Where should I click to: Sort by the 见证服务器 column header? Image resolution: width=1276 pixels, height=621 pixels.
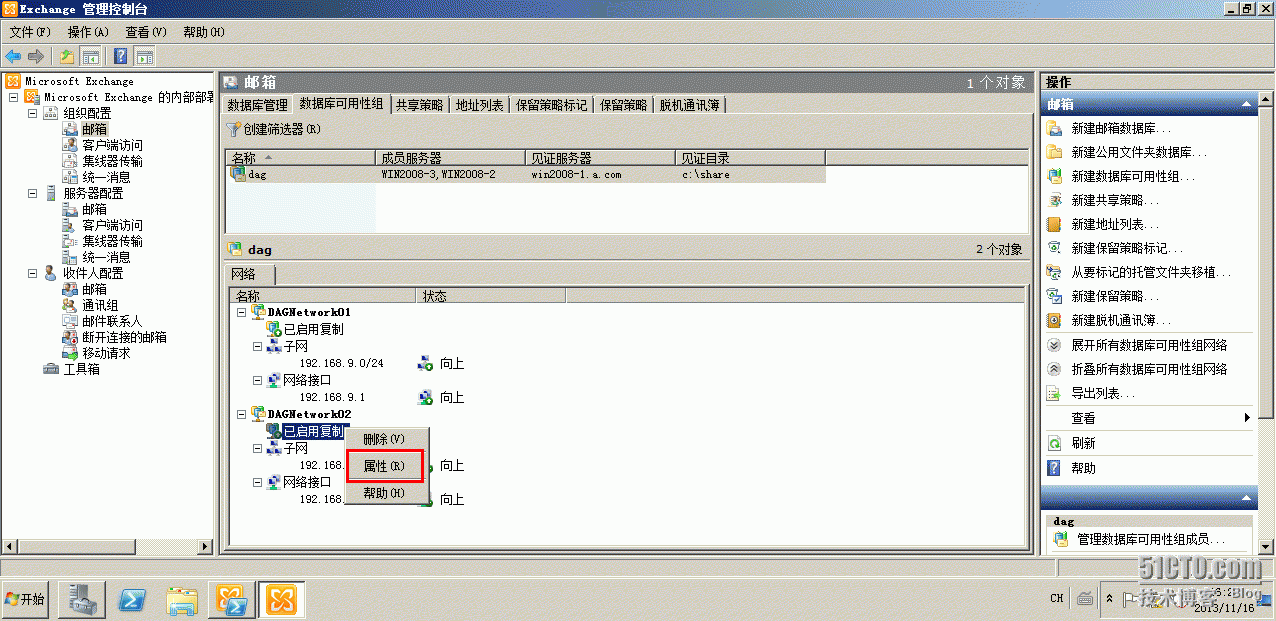tap(600, 158)
